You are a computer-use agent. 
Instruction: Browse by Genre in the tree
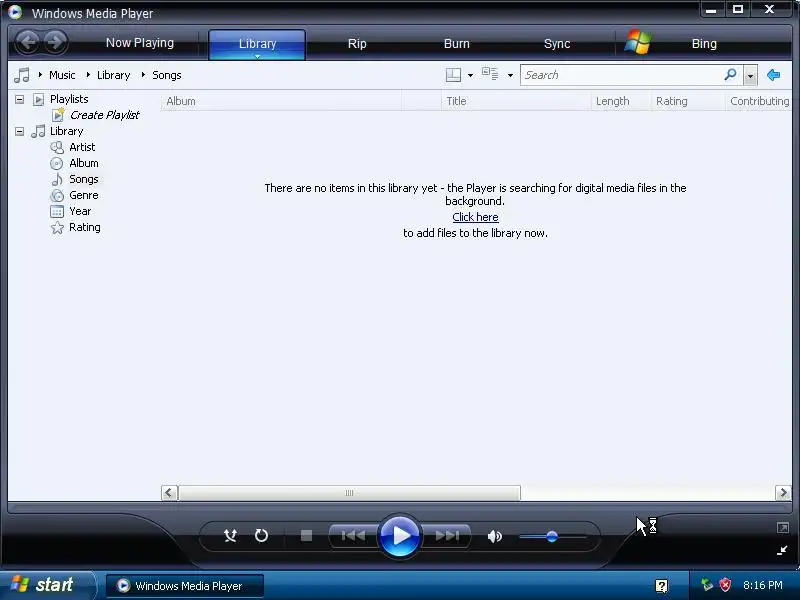[x=84, y=195]
